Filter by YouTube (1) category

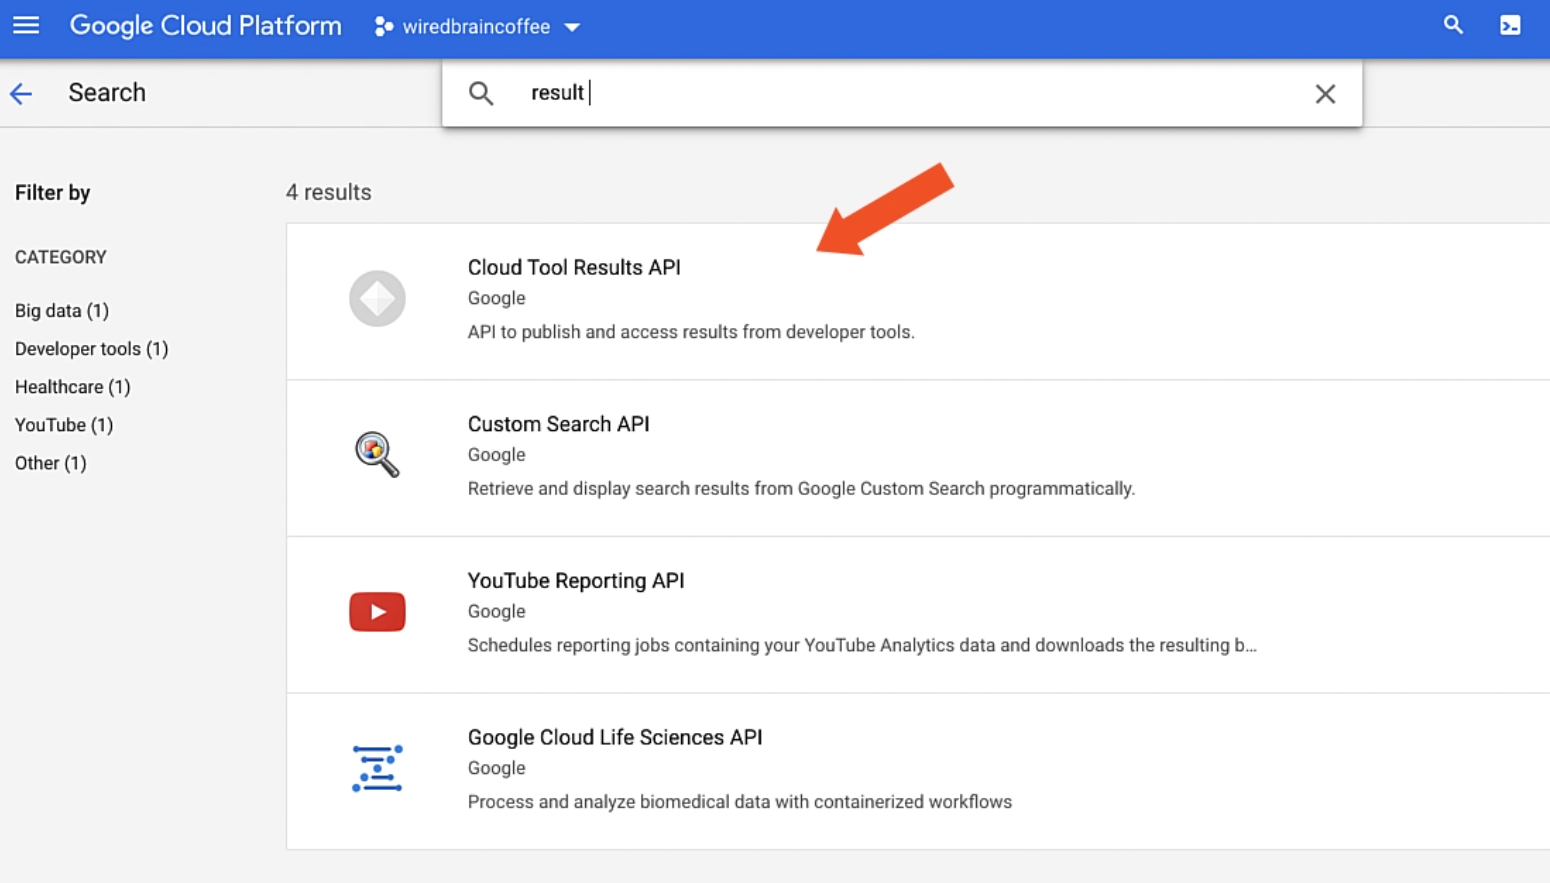click(64, 425)
